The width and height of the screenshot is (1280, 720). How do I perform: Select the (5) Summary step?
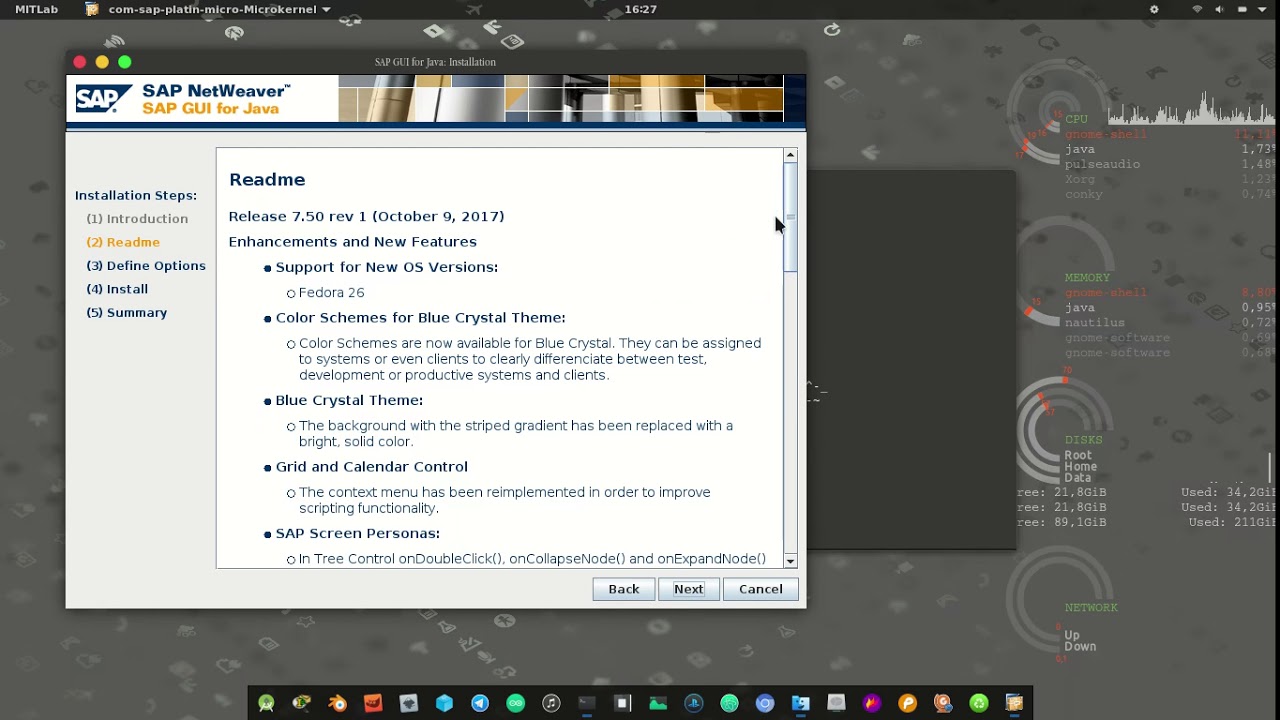tap(127, 313)
